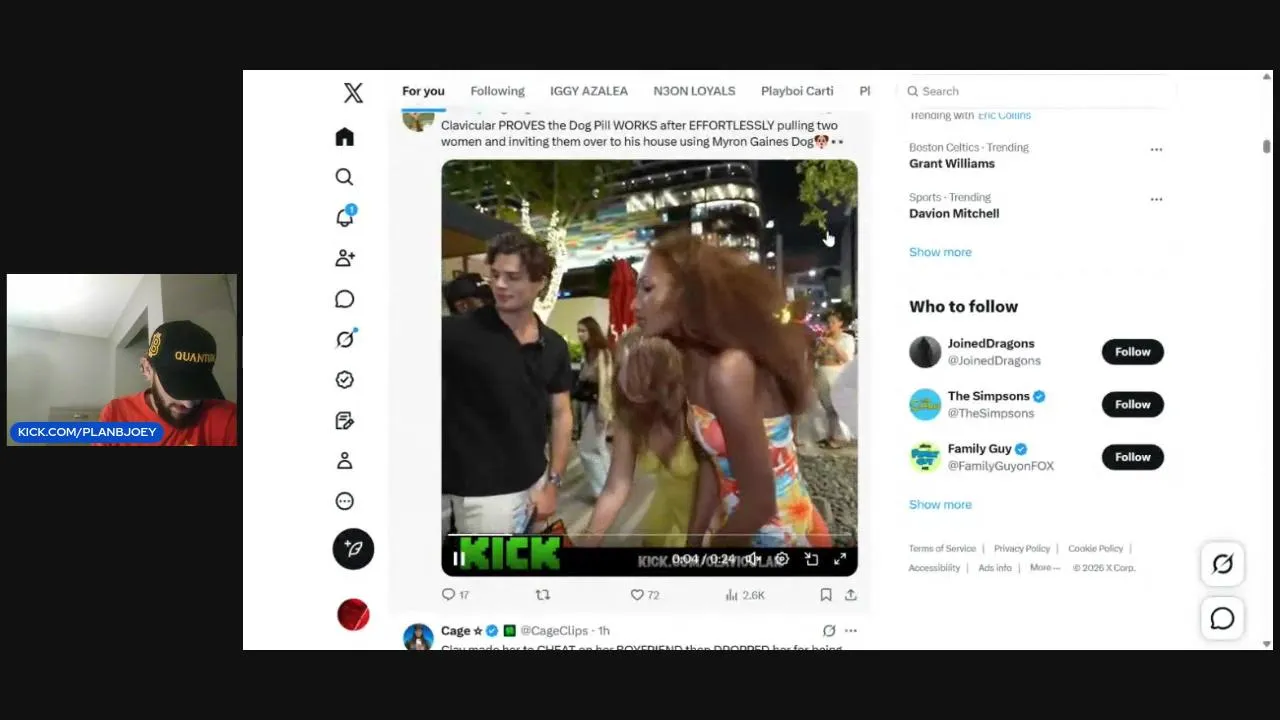Switch to the For you tab

click(x=423, y=91)
